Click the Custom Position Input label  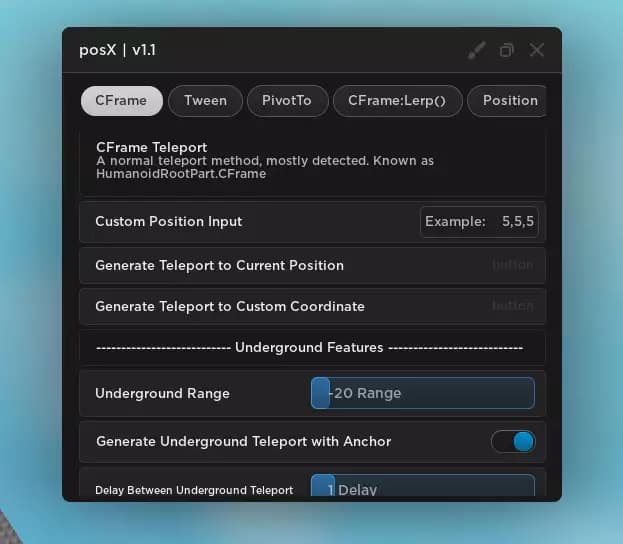click(x=168, y=221)
